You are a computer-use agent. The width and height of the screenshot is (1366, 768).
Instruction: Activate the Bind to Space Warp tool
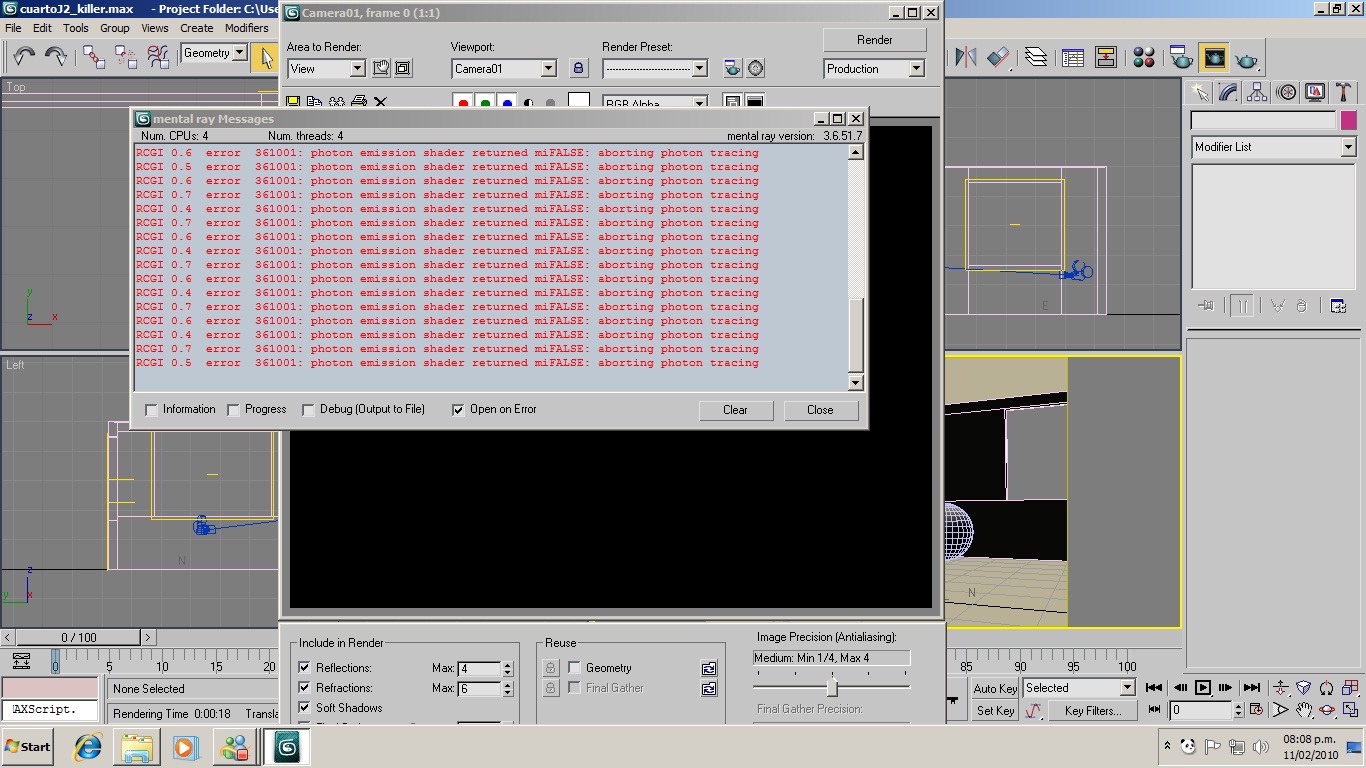click(158, 57)
